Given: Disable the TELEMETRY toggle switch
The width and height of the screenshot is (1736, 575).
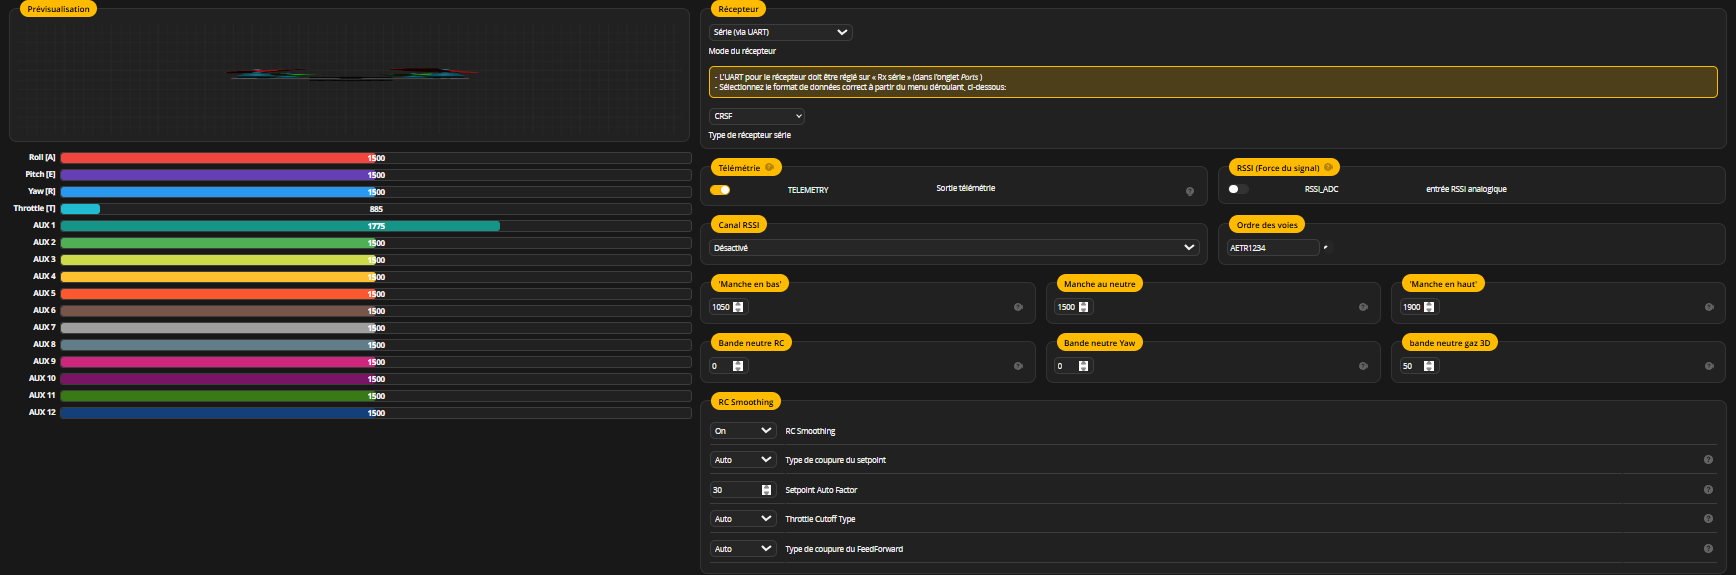Looking at the screenshot, I should [720, 190].
